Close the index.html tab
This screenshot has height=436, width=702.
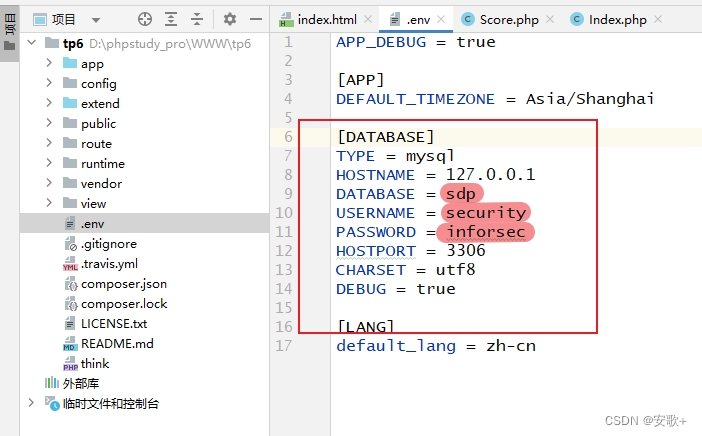coord(367,20)
